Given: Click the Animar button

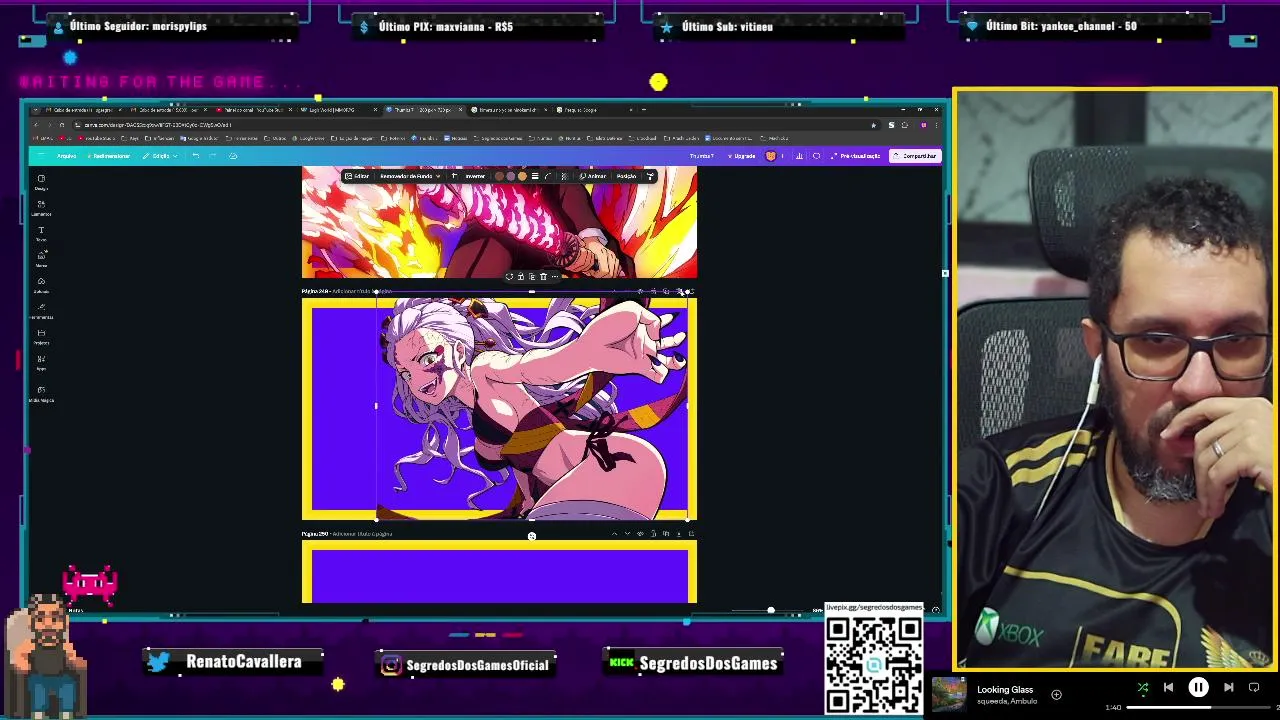Looking at the screenshot, I should pos(592,176).
